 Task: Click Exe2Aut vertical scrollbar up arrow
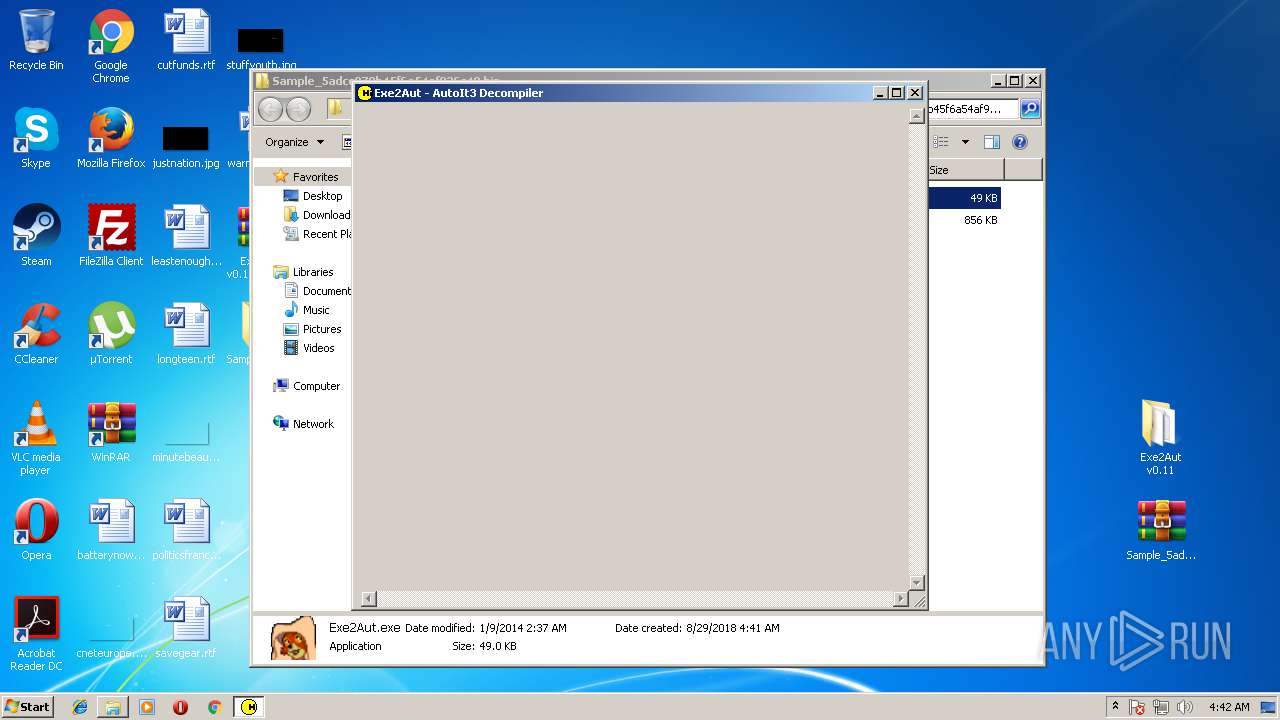(916, 117)
